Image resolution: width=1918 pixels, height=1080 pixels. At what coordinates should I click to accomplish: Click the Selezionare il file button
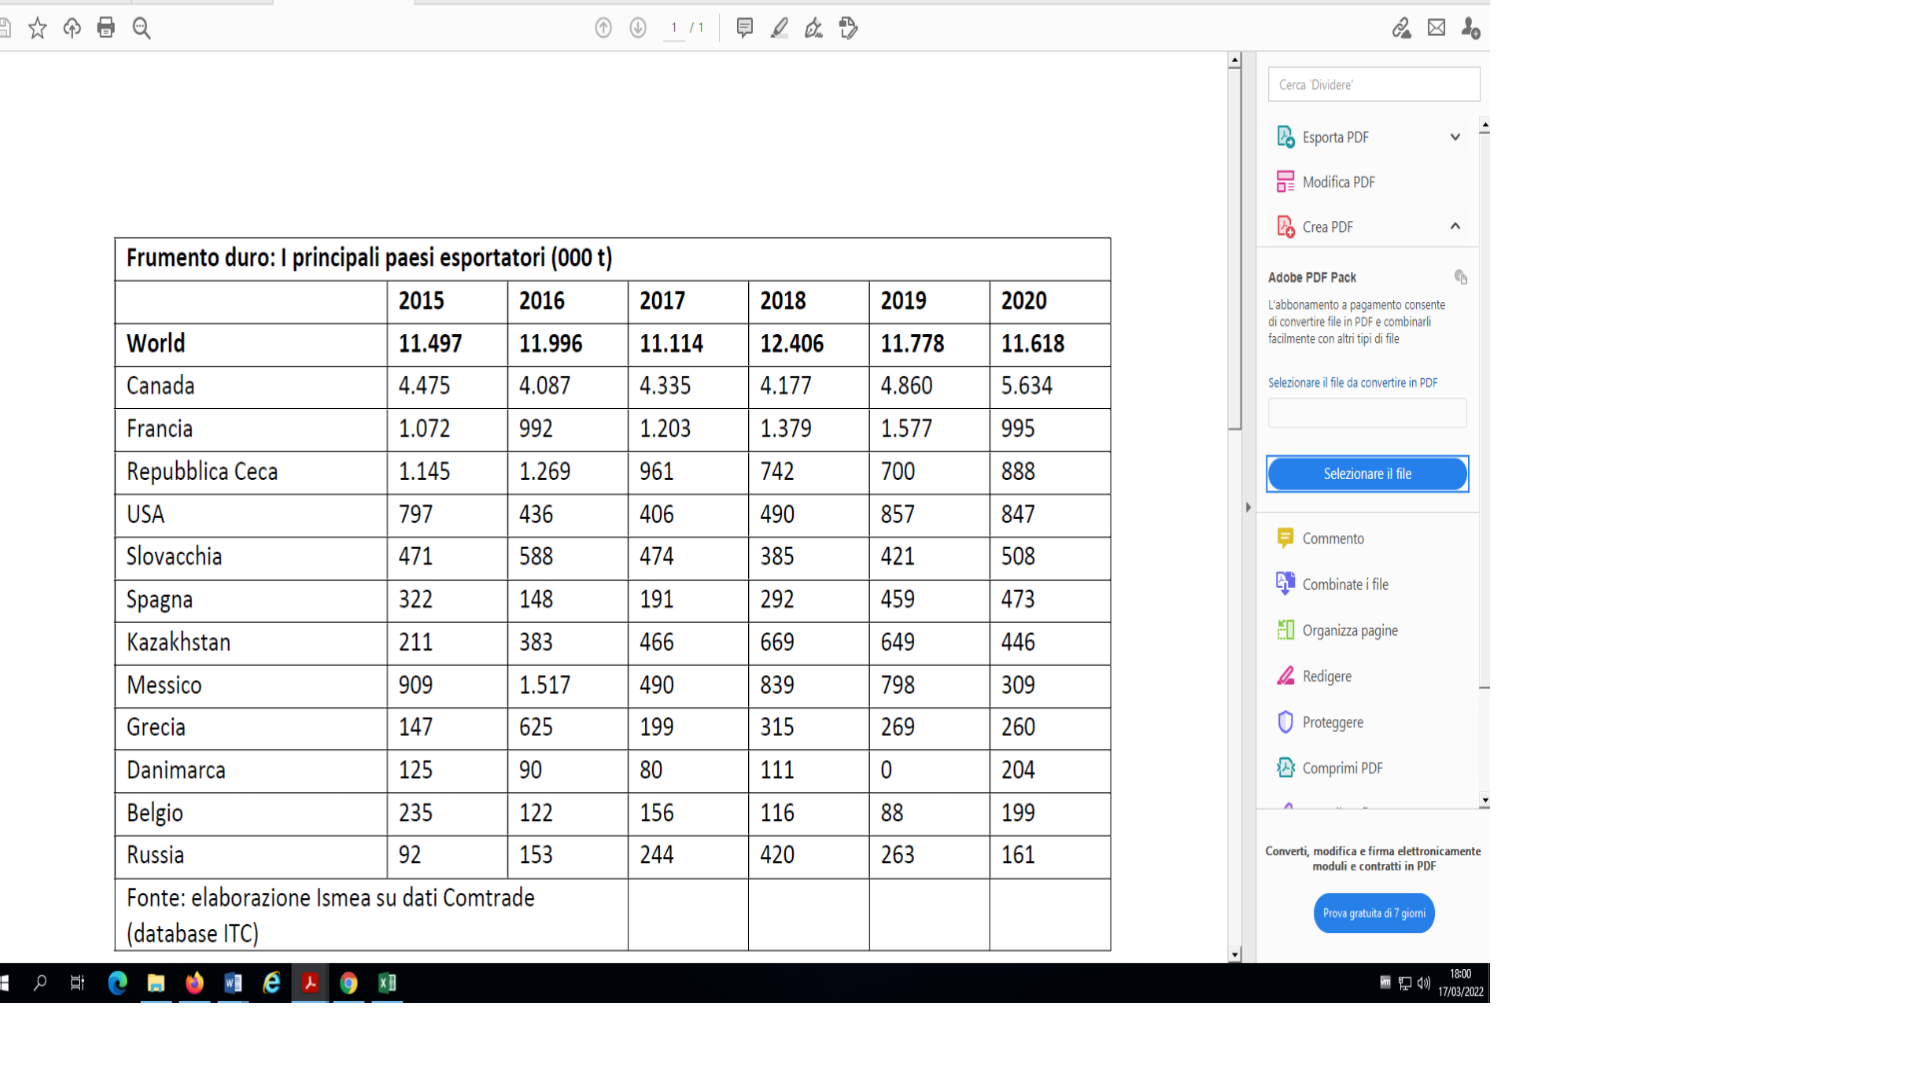pyautogui.click(x=1367, y=474)
